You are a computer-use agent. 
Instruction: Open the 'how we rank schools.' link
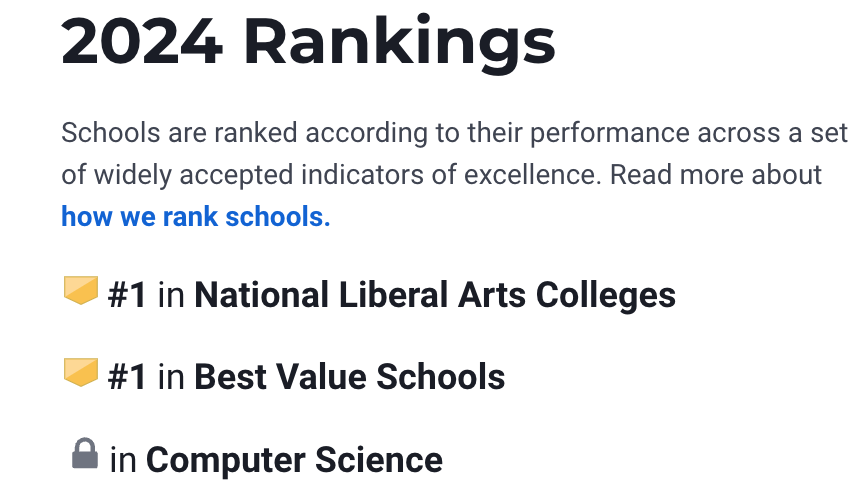pos(196,216)
